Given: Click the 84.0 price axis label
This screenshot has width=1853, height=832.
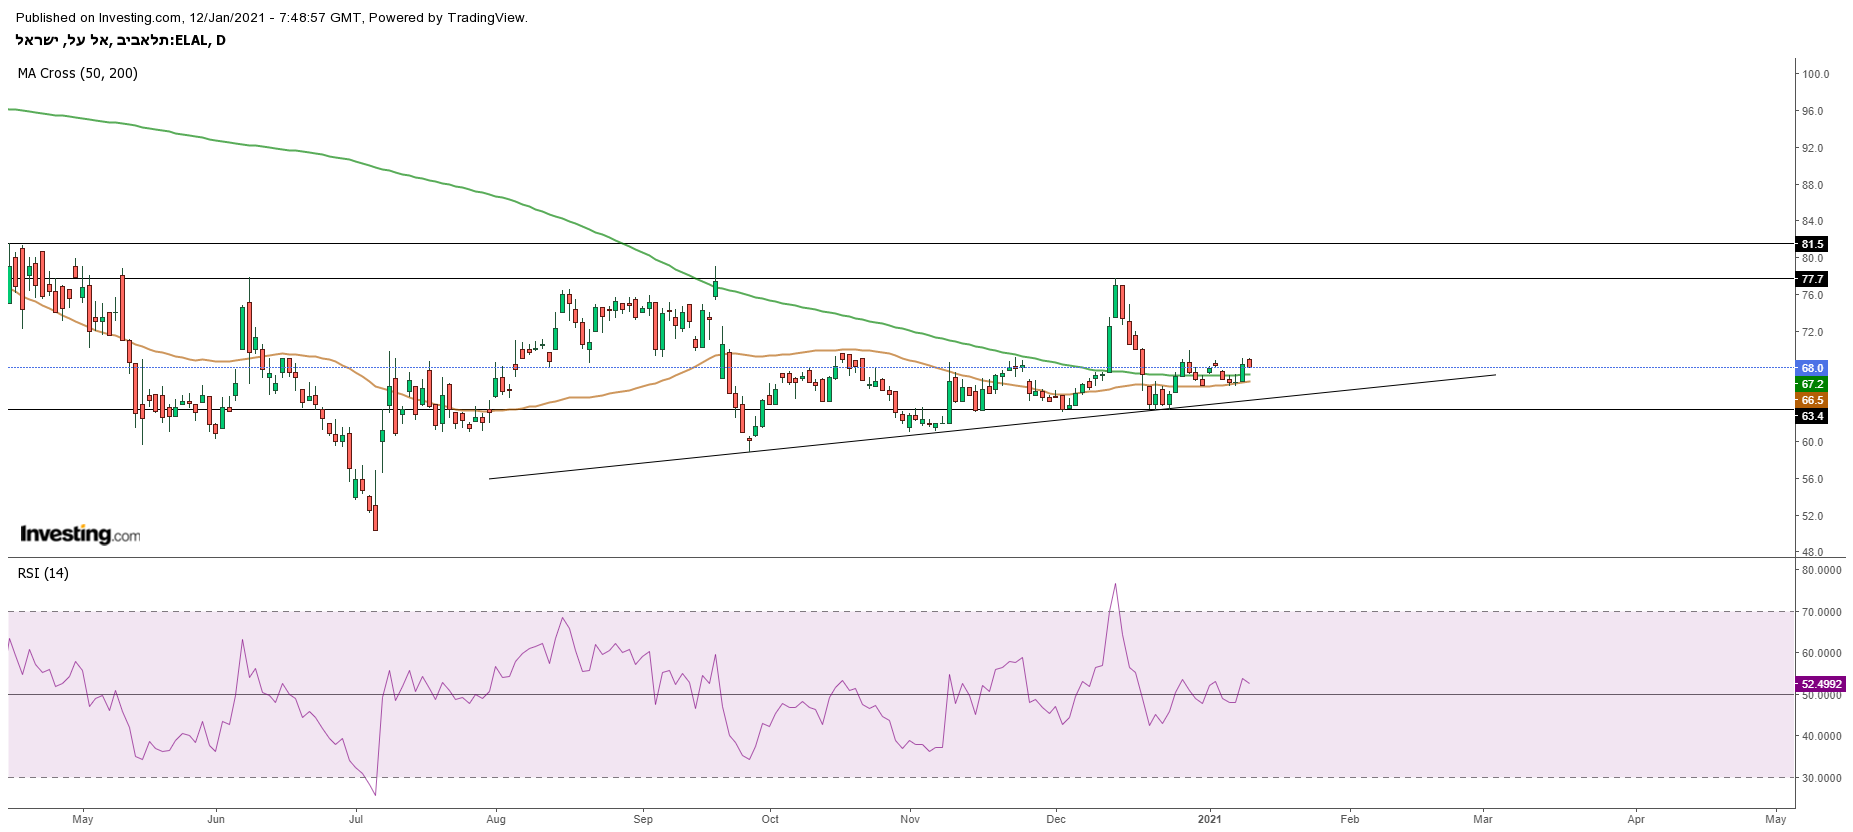Looking at the screenshot, I should pyautogui.click(x=1812, y=221).
